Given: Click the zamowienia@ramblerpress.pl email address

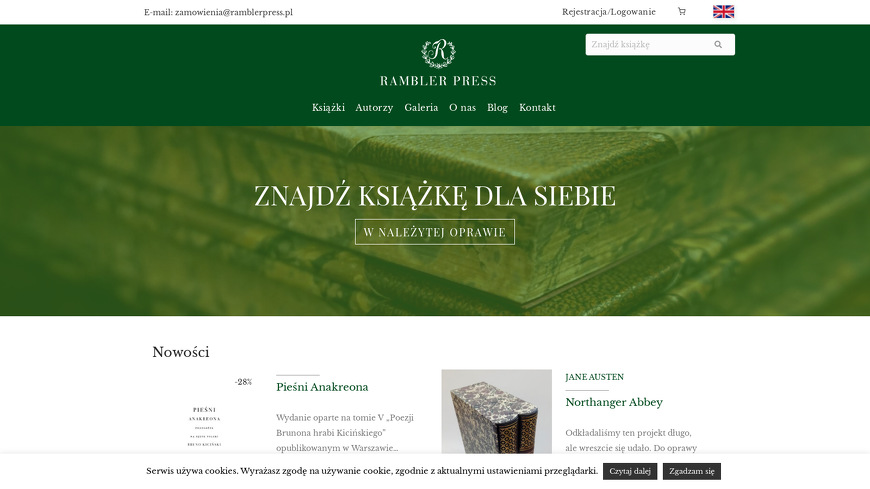Looking at the screenshot, I should 234,12.
